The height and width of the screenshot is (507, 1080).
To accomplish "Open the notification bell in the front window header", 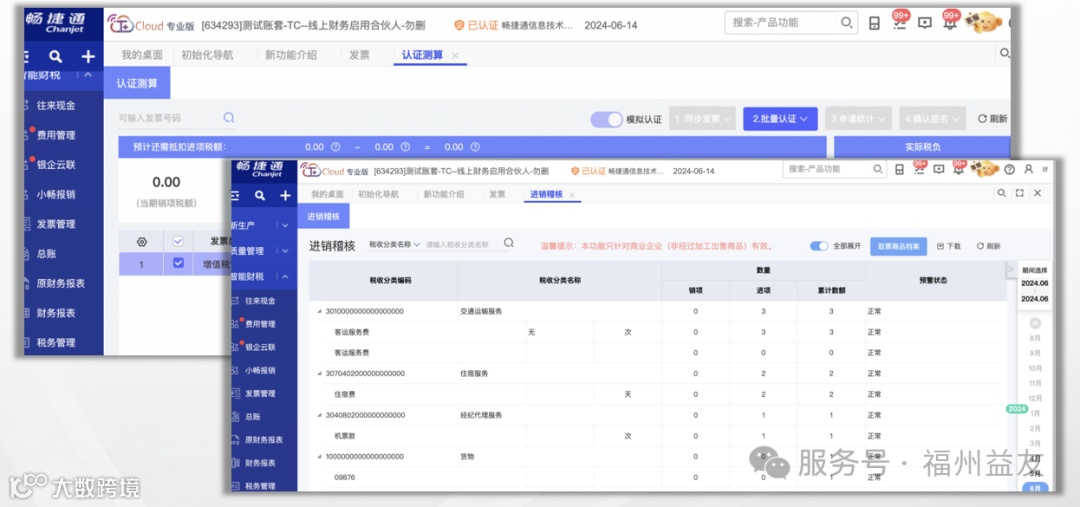I will (x=958, y=168).
